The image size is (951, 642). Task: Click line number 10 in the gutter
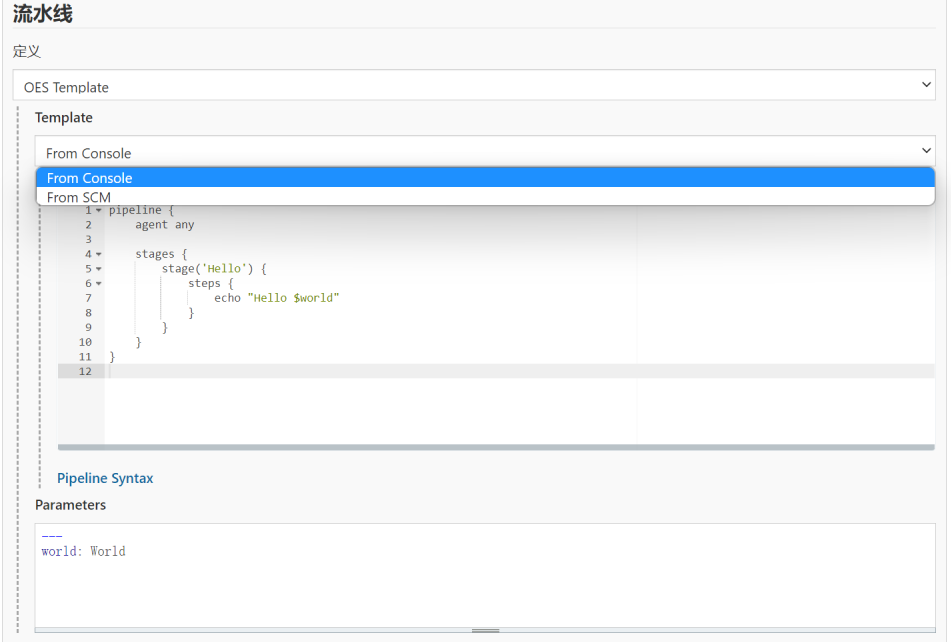click(x=85, y=342)
